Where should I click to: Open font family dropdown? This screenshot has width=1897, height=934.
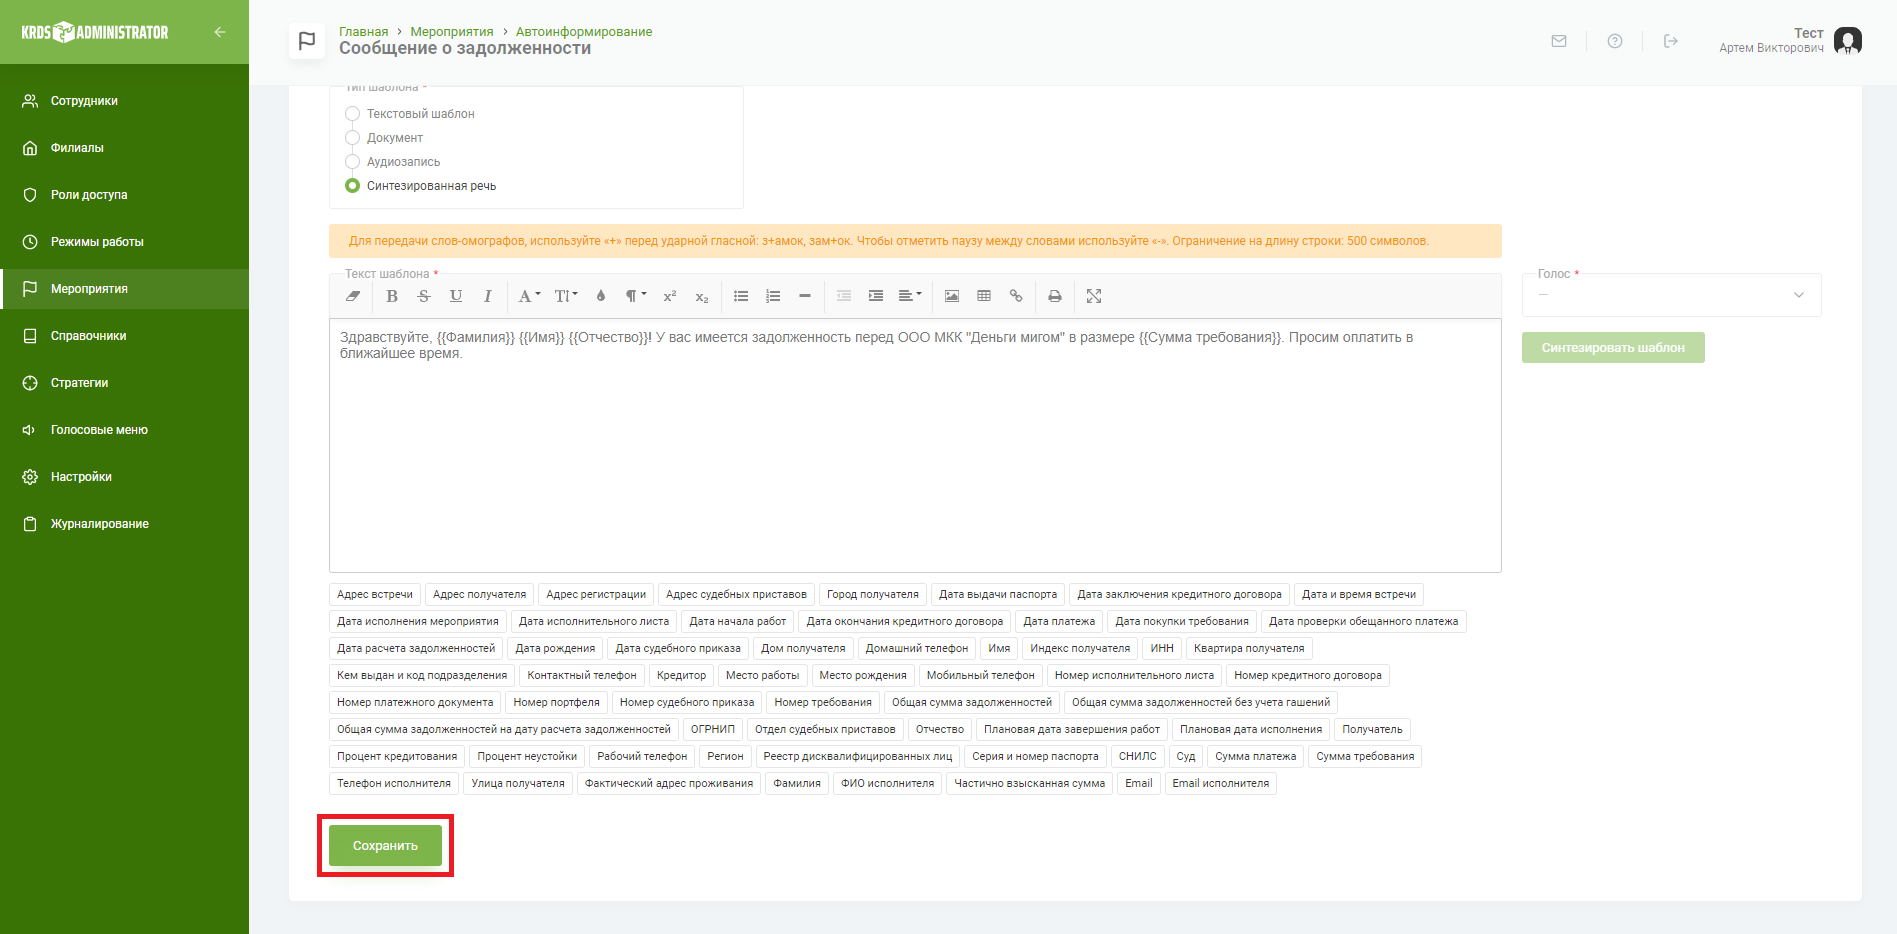pyautogui.click(x=529, y=296)
